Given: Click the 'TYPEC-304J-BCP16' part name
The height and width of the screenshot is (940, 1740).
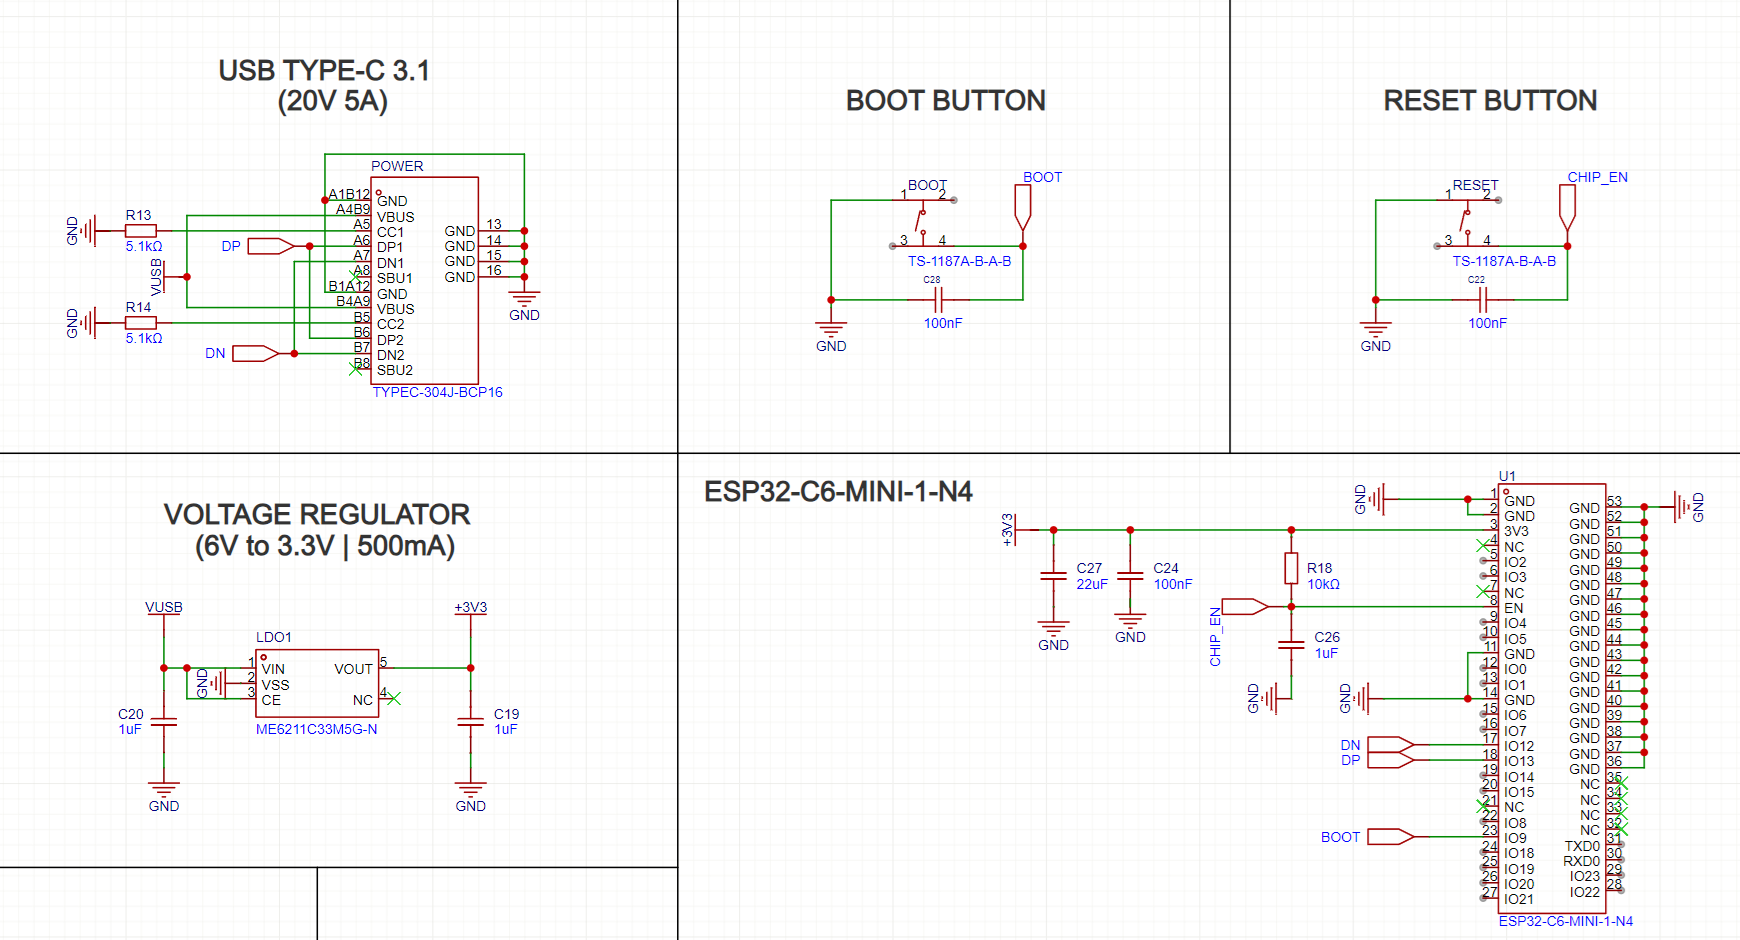Looking at the screenshot, I should point(437,392).
